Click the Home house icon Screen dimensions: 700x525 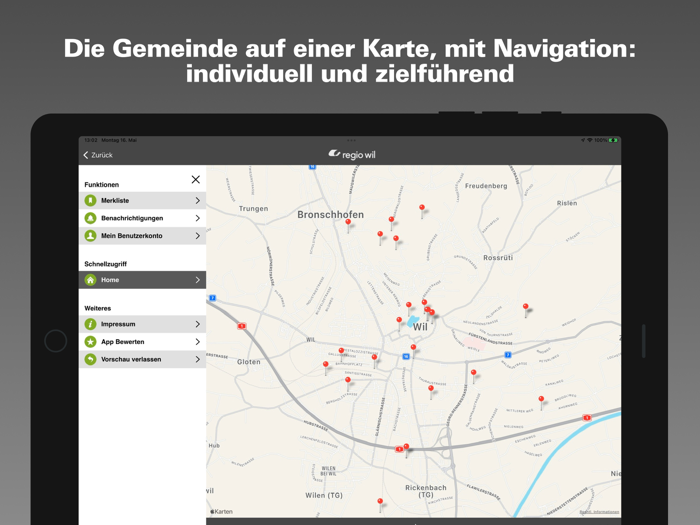pyautogui.click(x=91, y=279)
